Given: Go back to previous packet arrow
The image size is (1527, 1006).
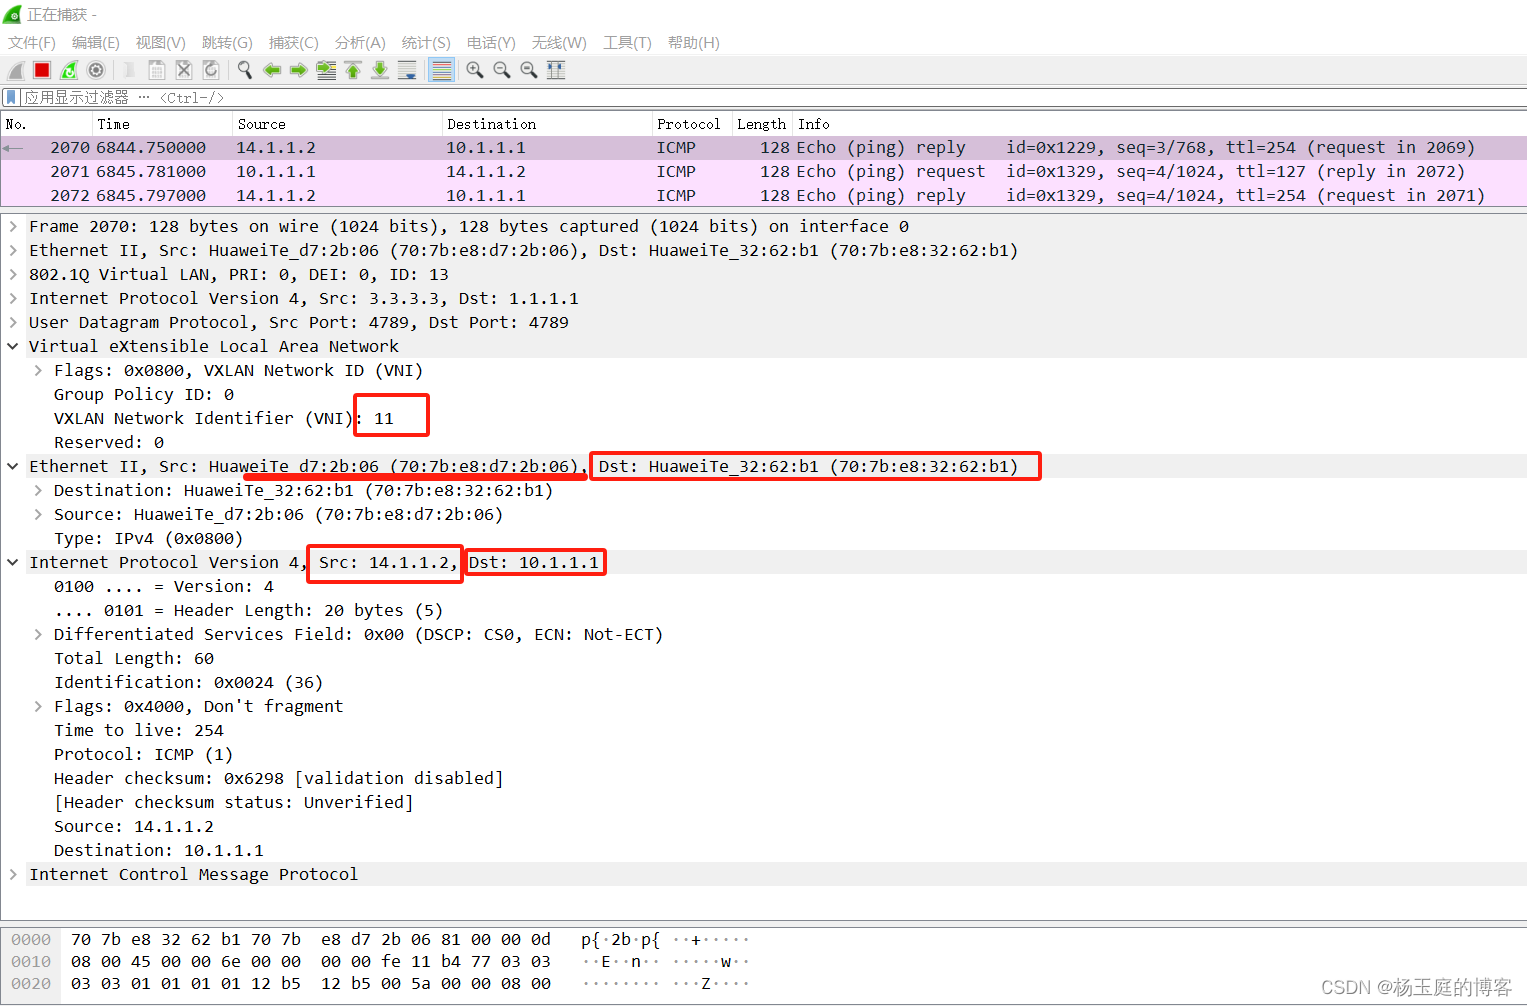Looking at the screenshot, I should (271, 70).
